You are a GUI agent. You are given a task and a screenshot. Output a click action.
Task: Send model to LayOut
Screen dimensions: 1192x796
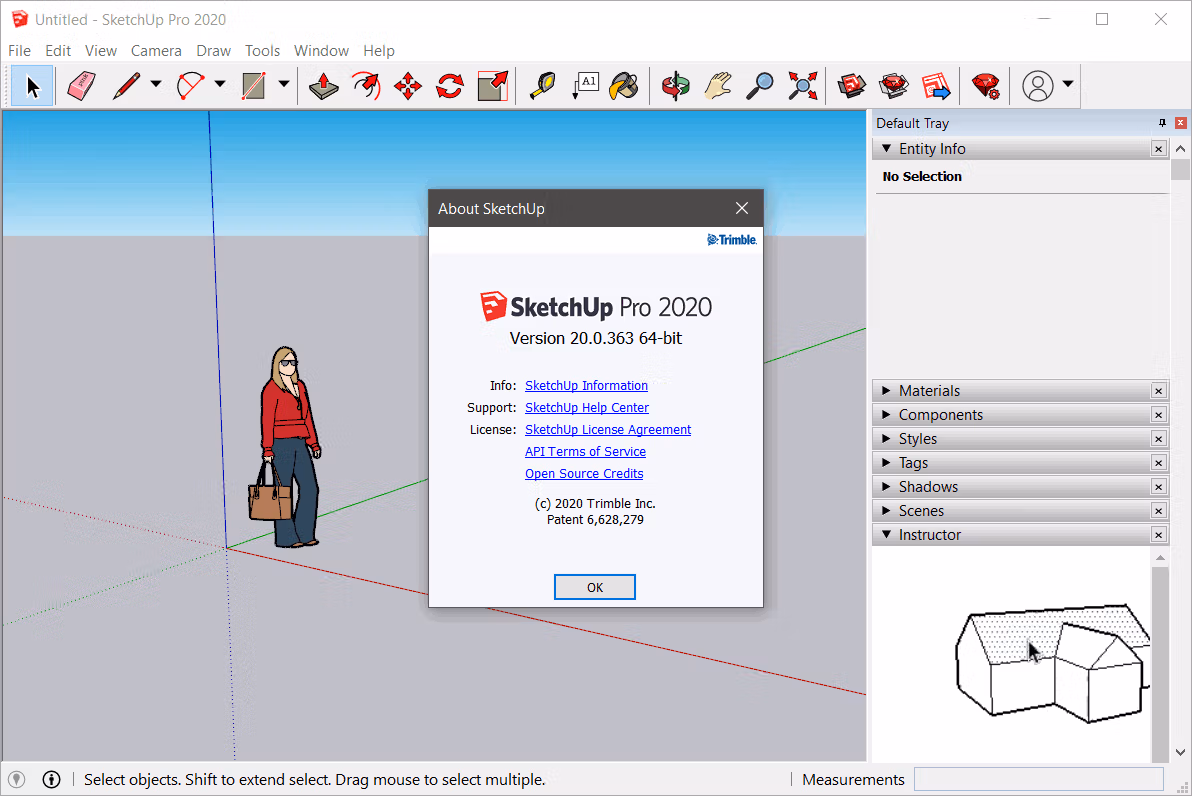[x=936, y=86]
